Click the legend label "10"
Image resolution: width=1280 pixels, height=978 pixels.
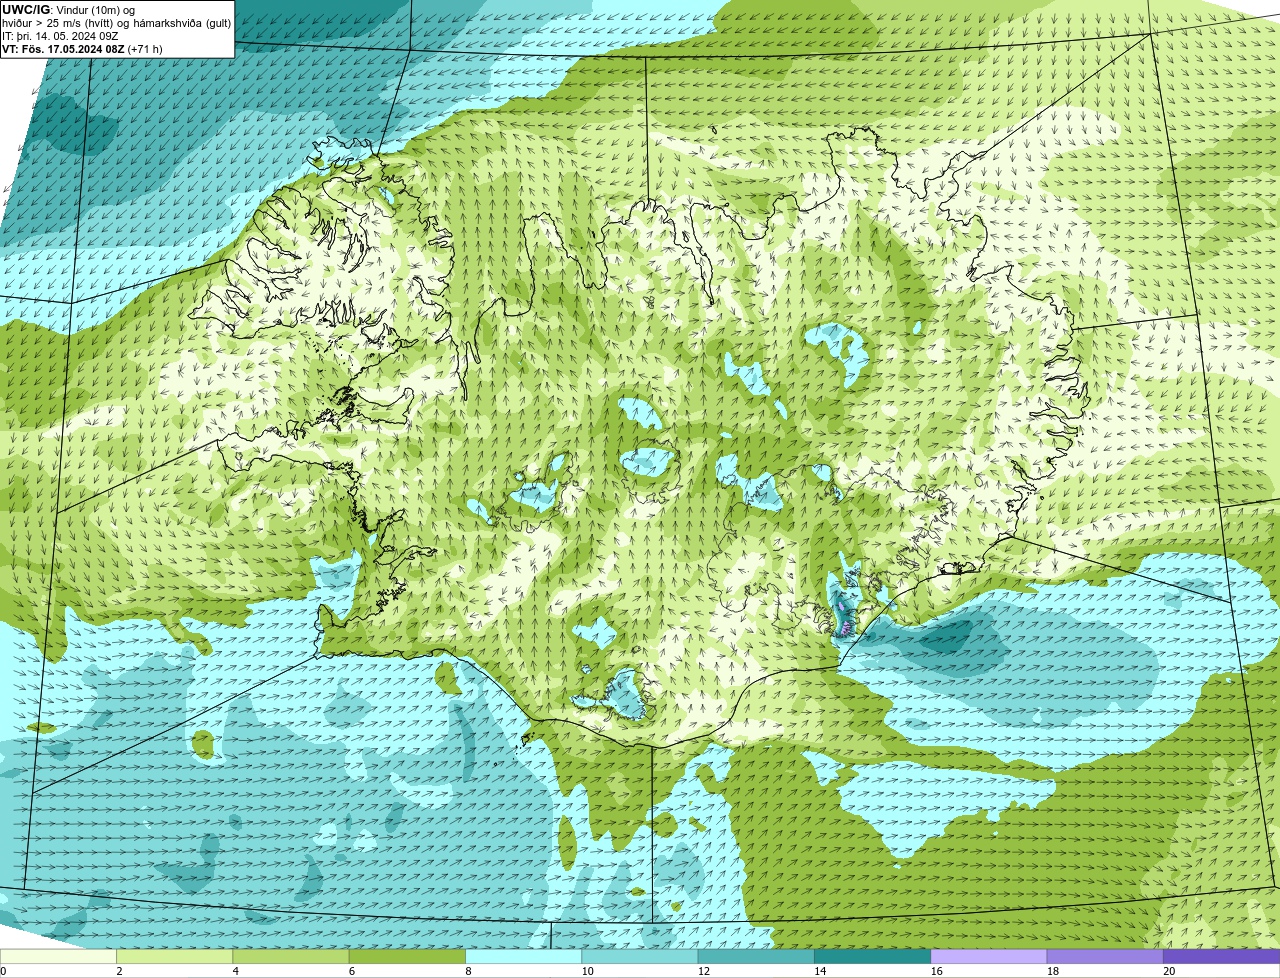[587, 971]
